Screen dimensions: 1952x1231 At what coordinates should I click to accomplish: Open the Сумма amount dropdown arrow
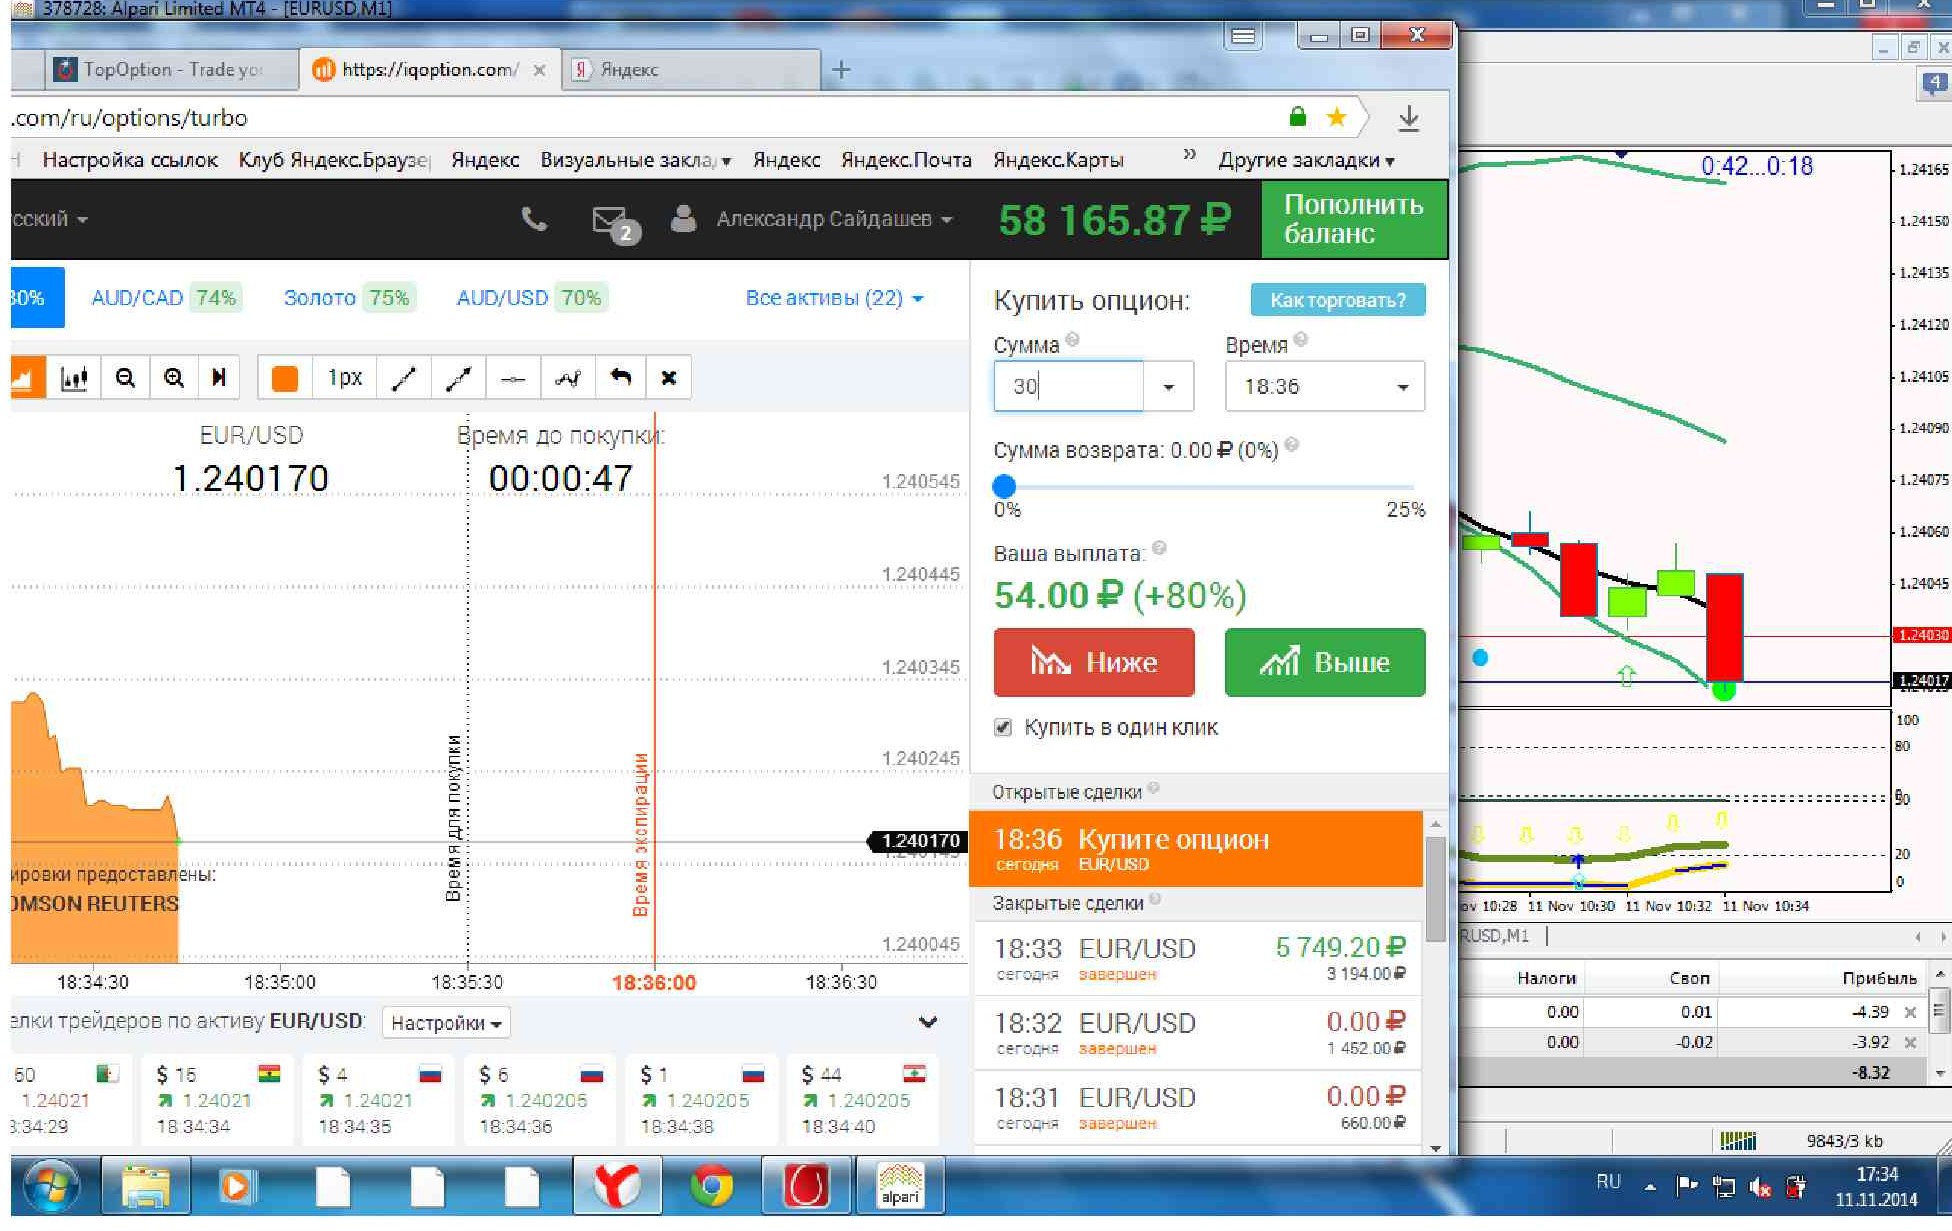(1168, 387)
